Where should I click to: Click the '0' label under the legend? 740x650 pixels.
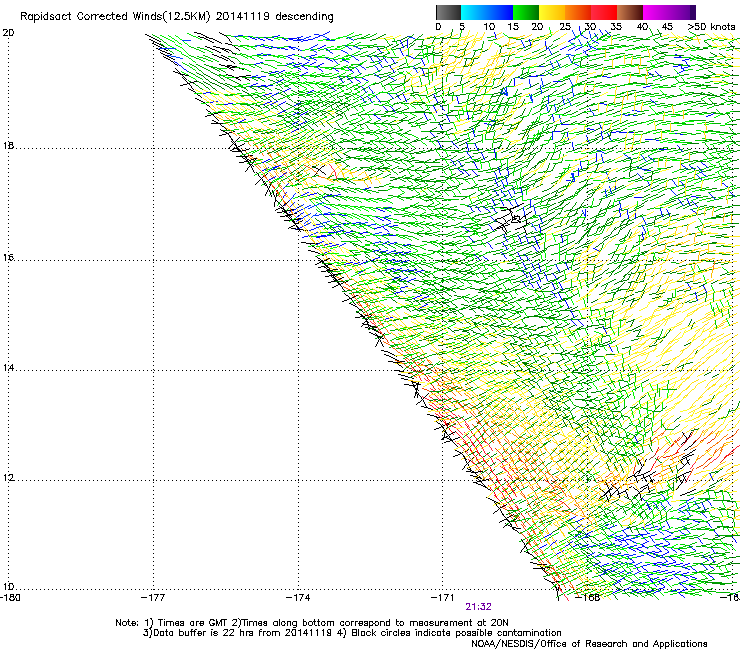[x=438, y=27]
